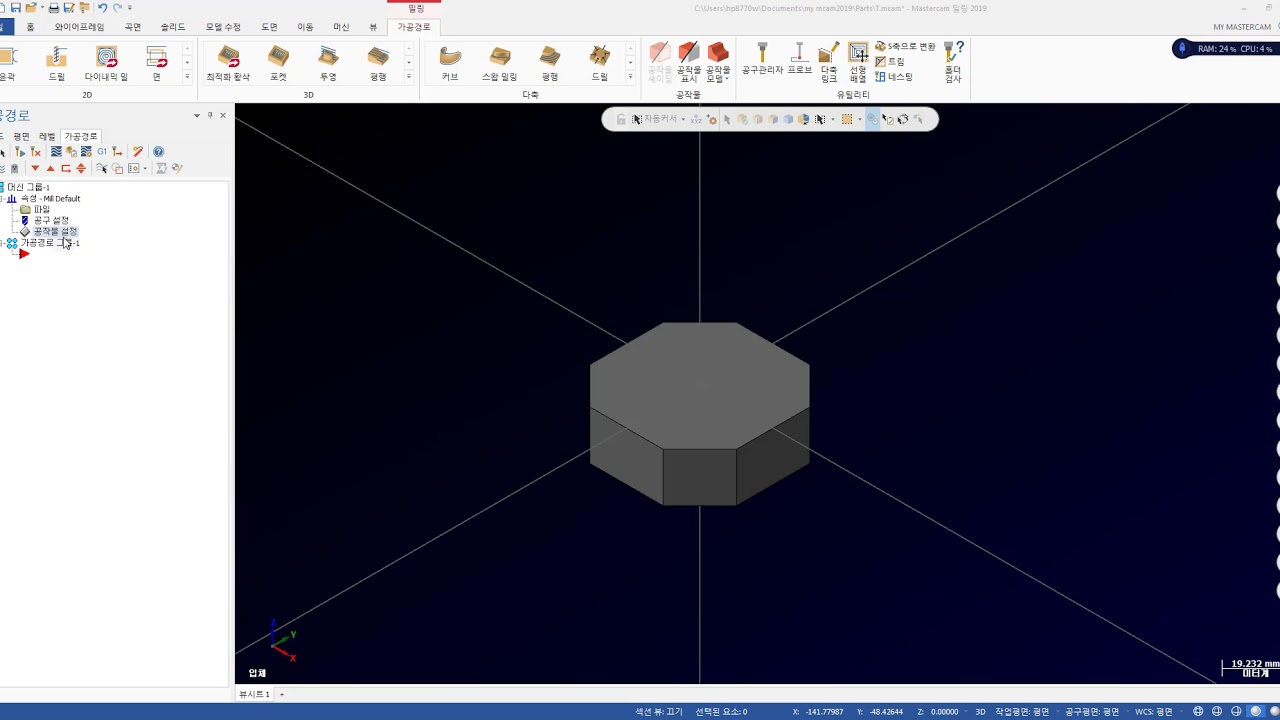Open the 뷰 ribbon tab
The height and width of the screenshot is (720, 1280).
coord(373,27)
